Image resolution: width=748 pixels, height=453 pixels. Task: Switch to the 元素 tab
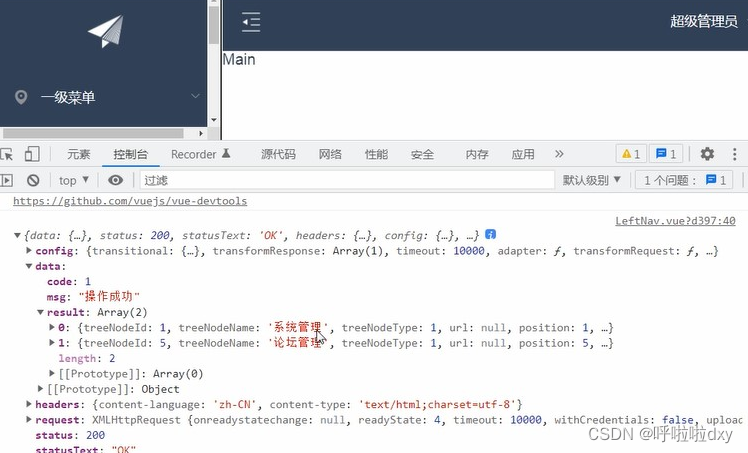(79, 154)
